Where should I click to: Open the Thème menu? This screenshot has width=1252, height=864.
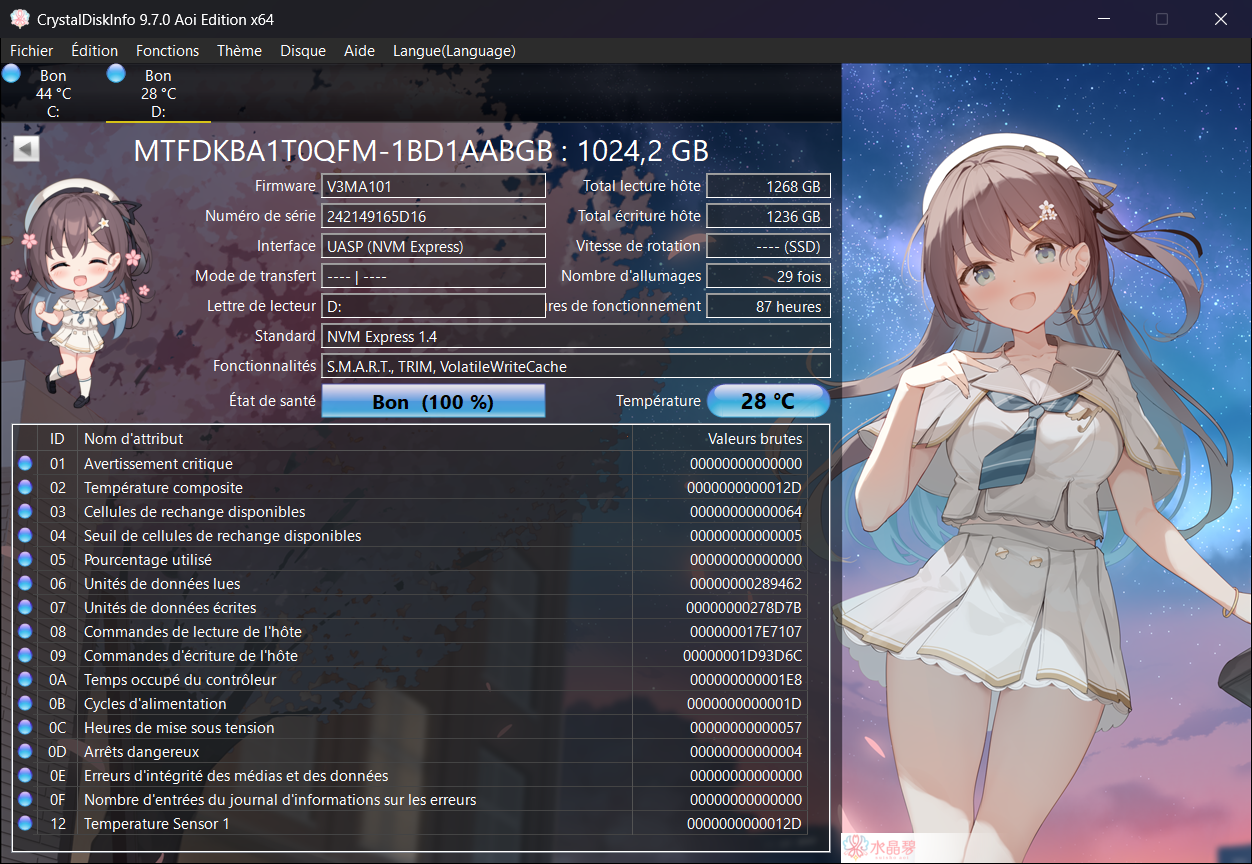(239, 50)
